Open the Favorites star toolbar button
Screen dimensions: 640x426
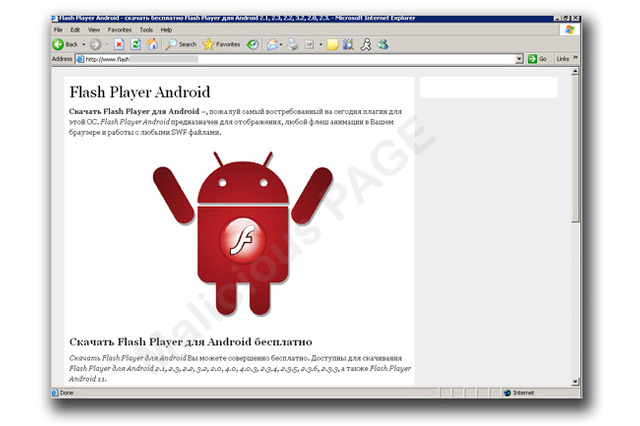click(221, 44)
